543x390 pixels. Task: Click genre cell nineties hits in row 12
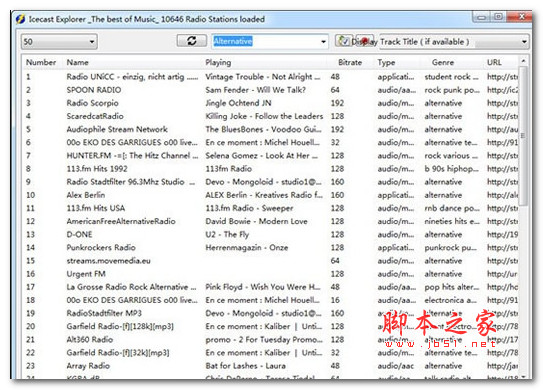[452, 222]
